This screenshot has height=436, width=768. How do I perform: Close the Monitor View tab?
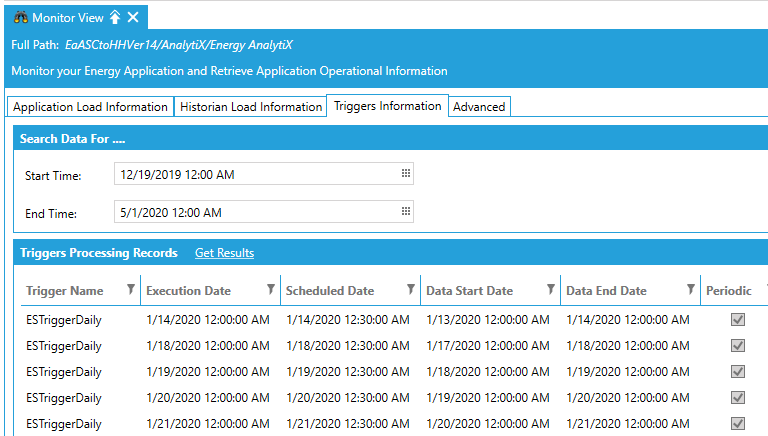click(x=133, y=17)
